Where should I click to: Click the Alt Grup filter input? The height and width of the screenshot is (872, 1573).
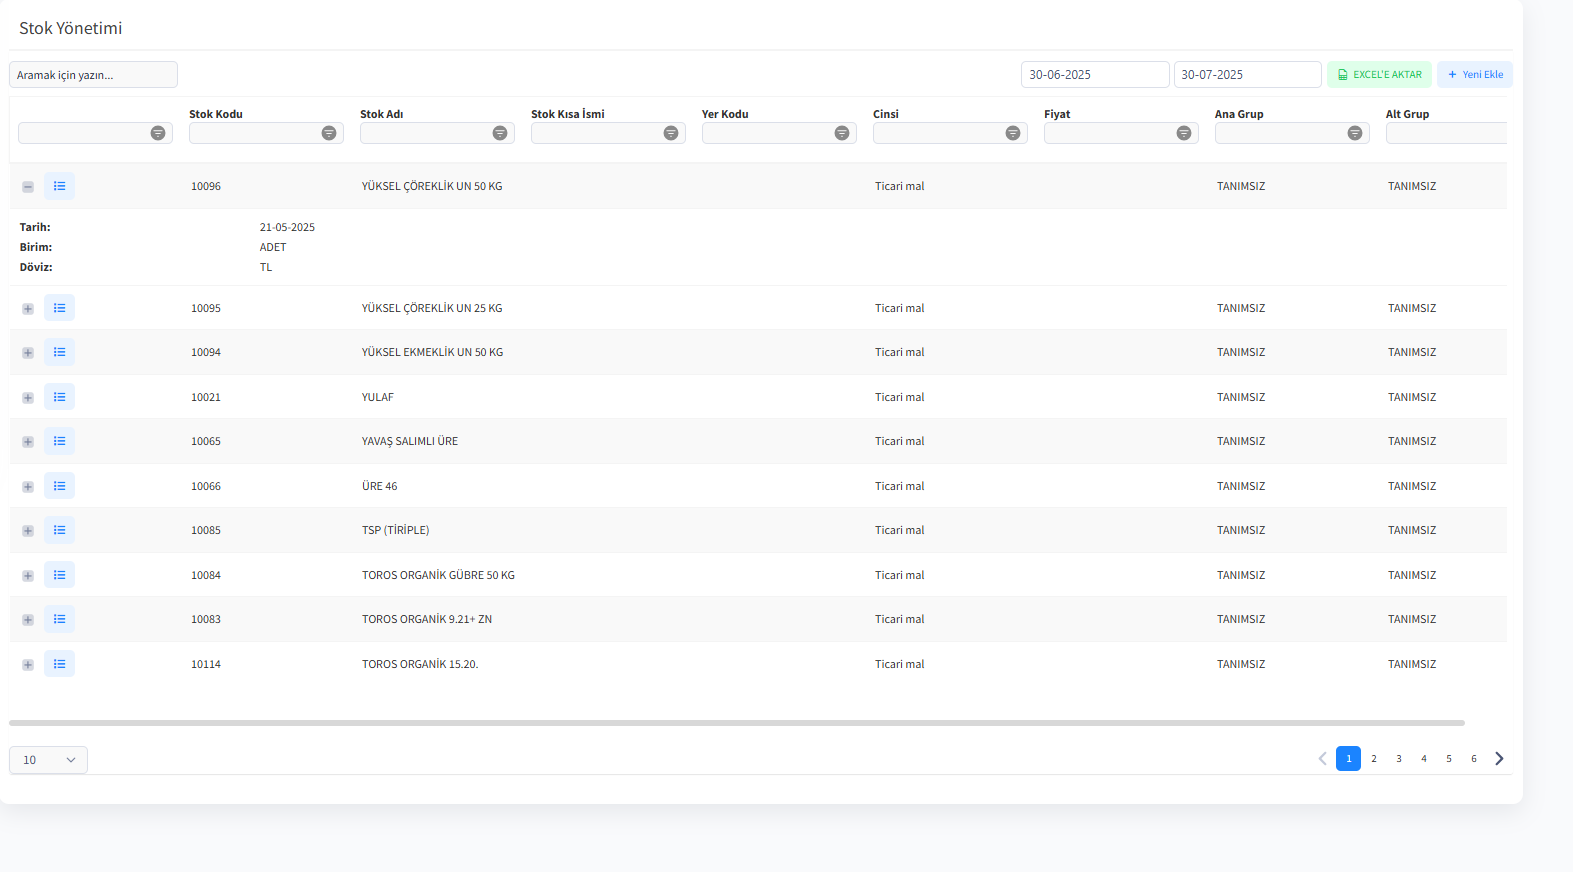[x=1446, y=133]
